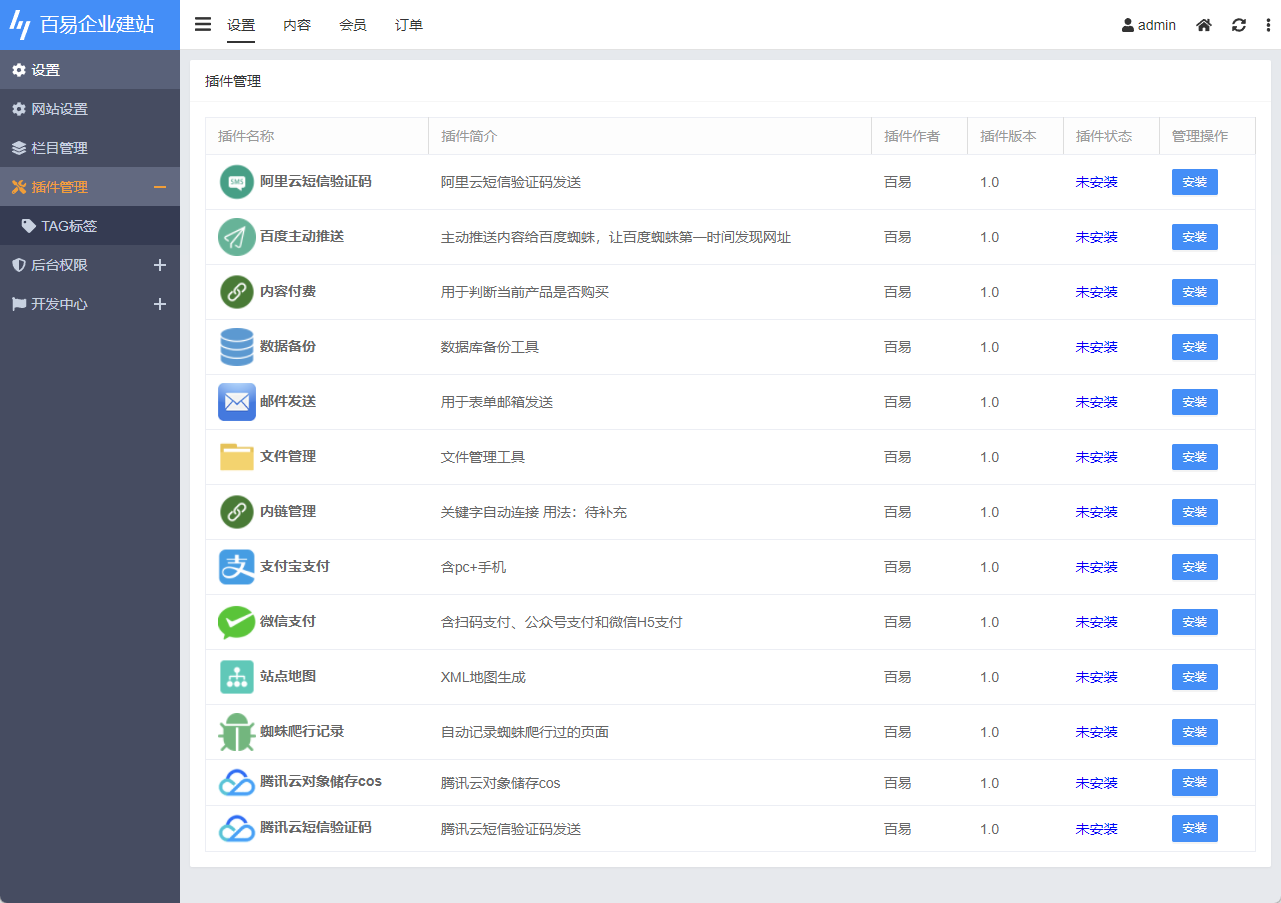Open 网站设置 in the sidebar
The image size is (1281, 903).
pyautogui.click(x=90, y=109)
